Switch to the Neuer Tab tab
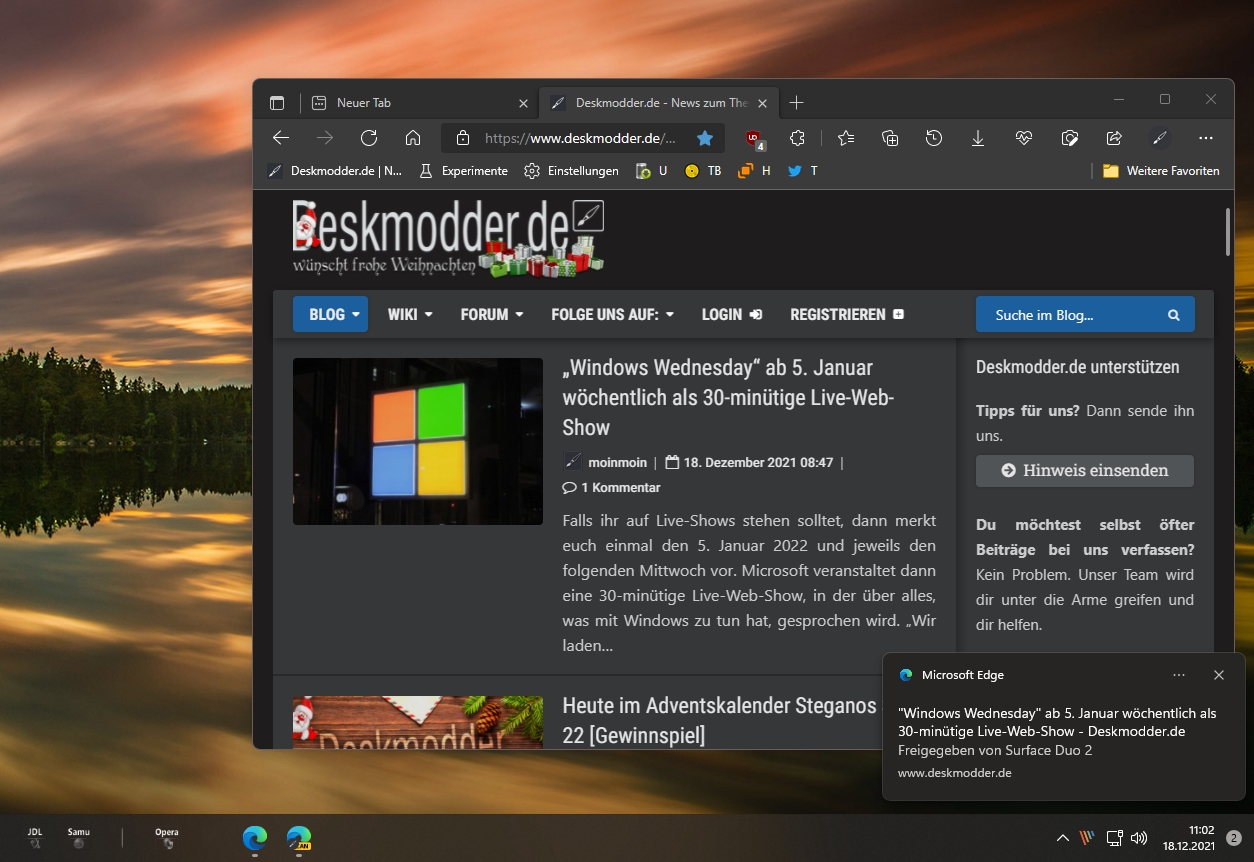1254x862 pixels. tap(420, 103)
